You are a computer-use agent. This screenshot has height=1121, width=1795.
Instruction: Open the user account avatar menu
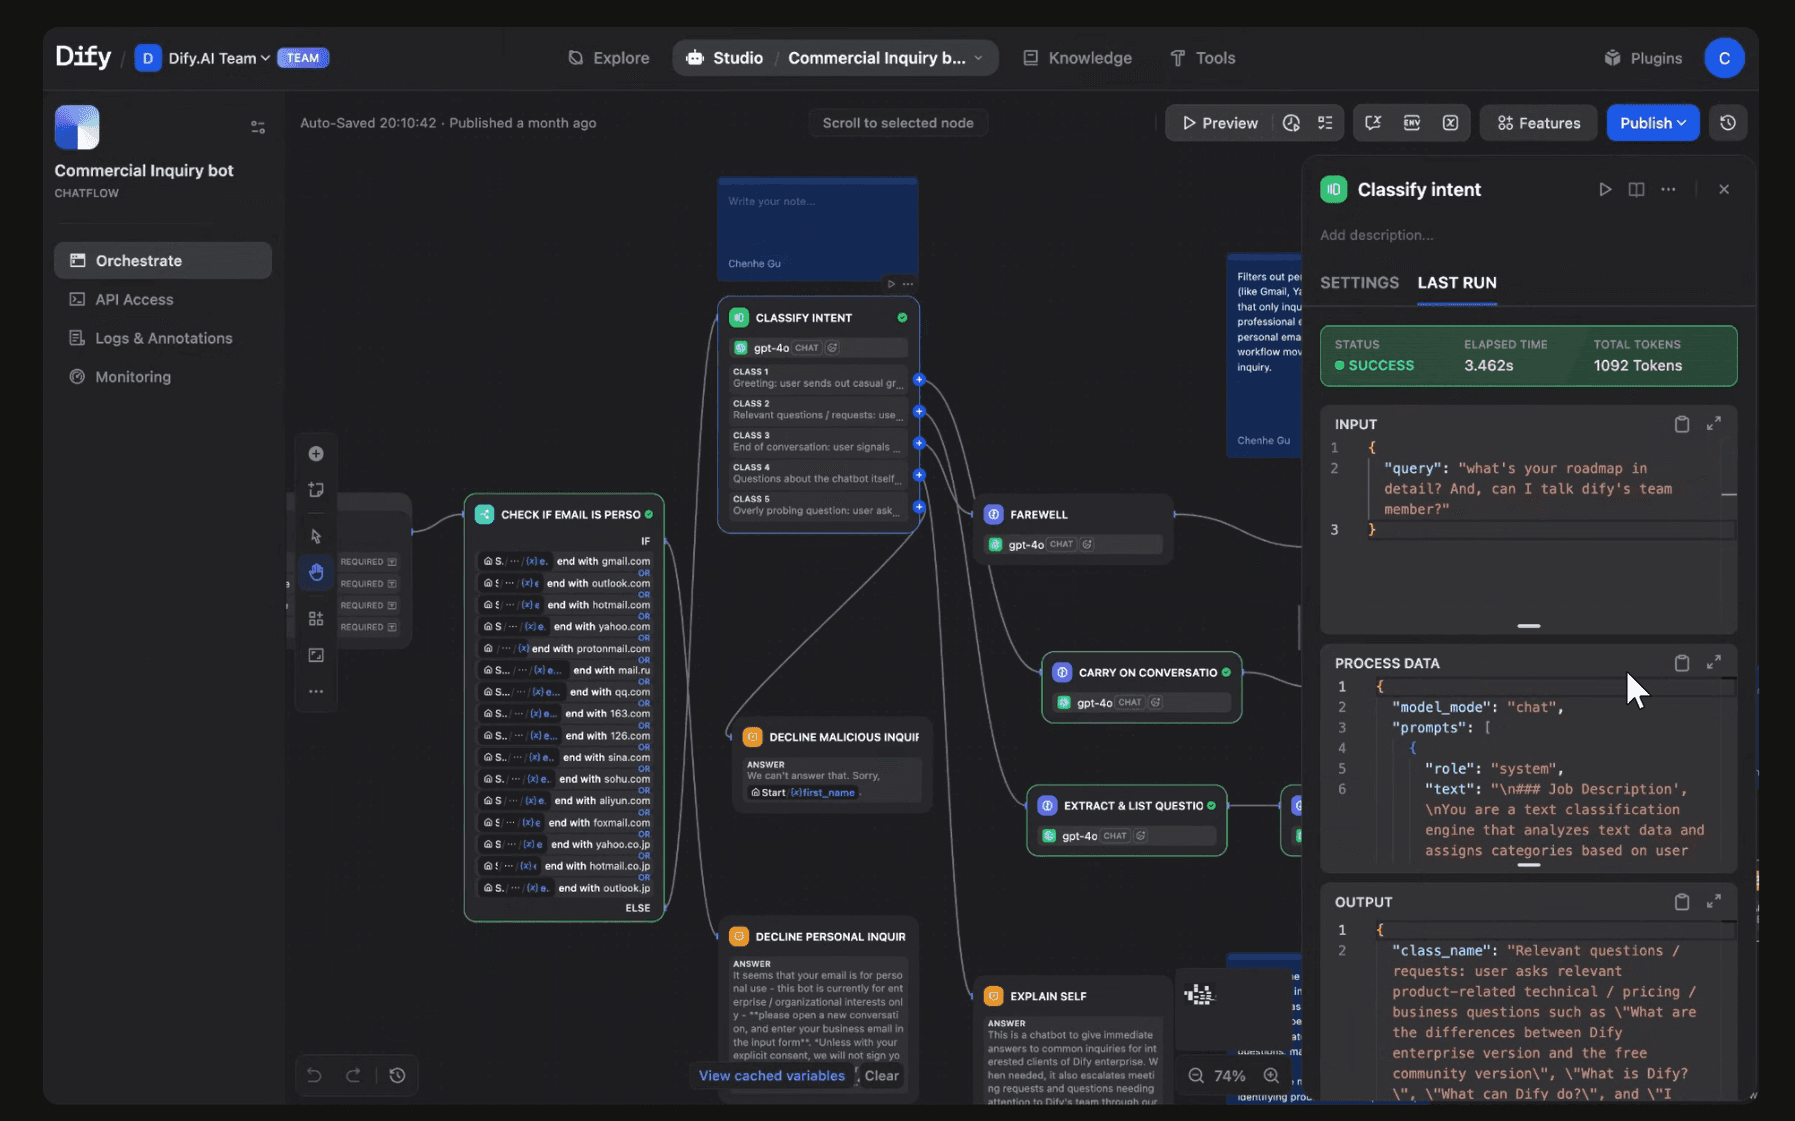[1724, 58]
